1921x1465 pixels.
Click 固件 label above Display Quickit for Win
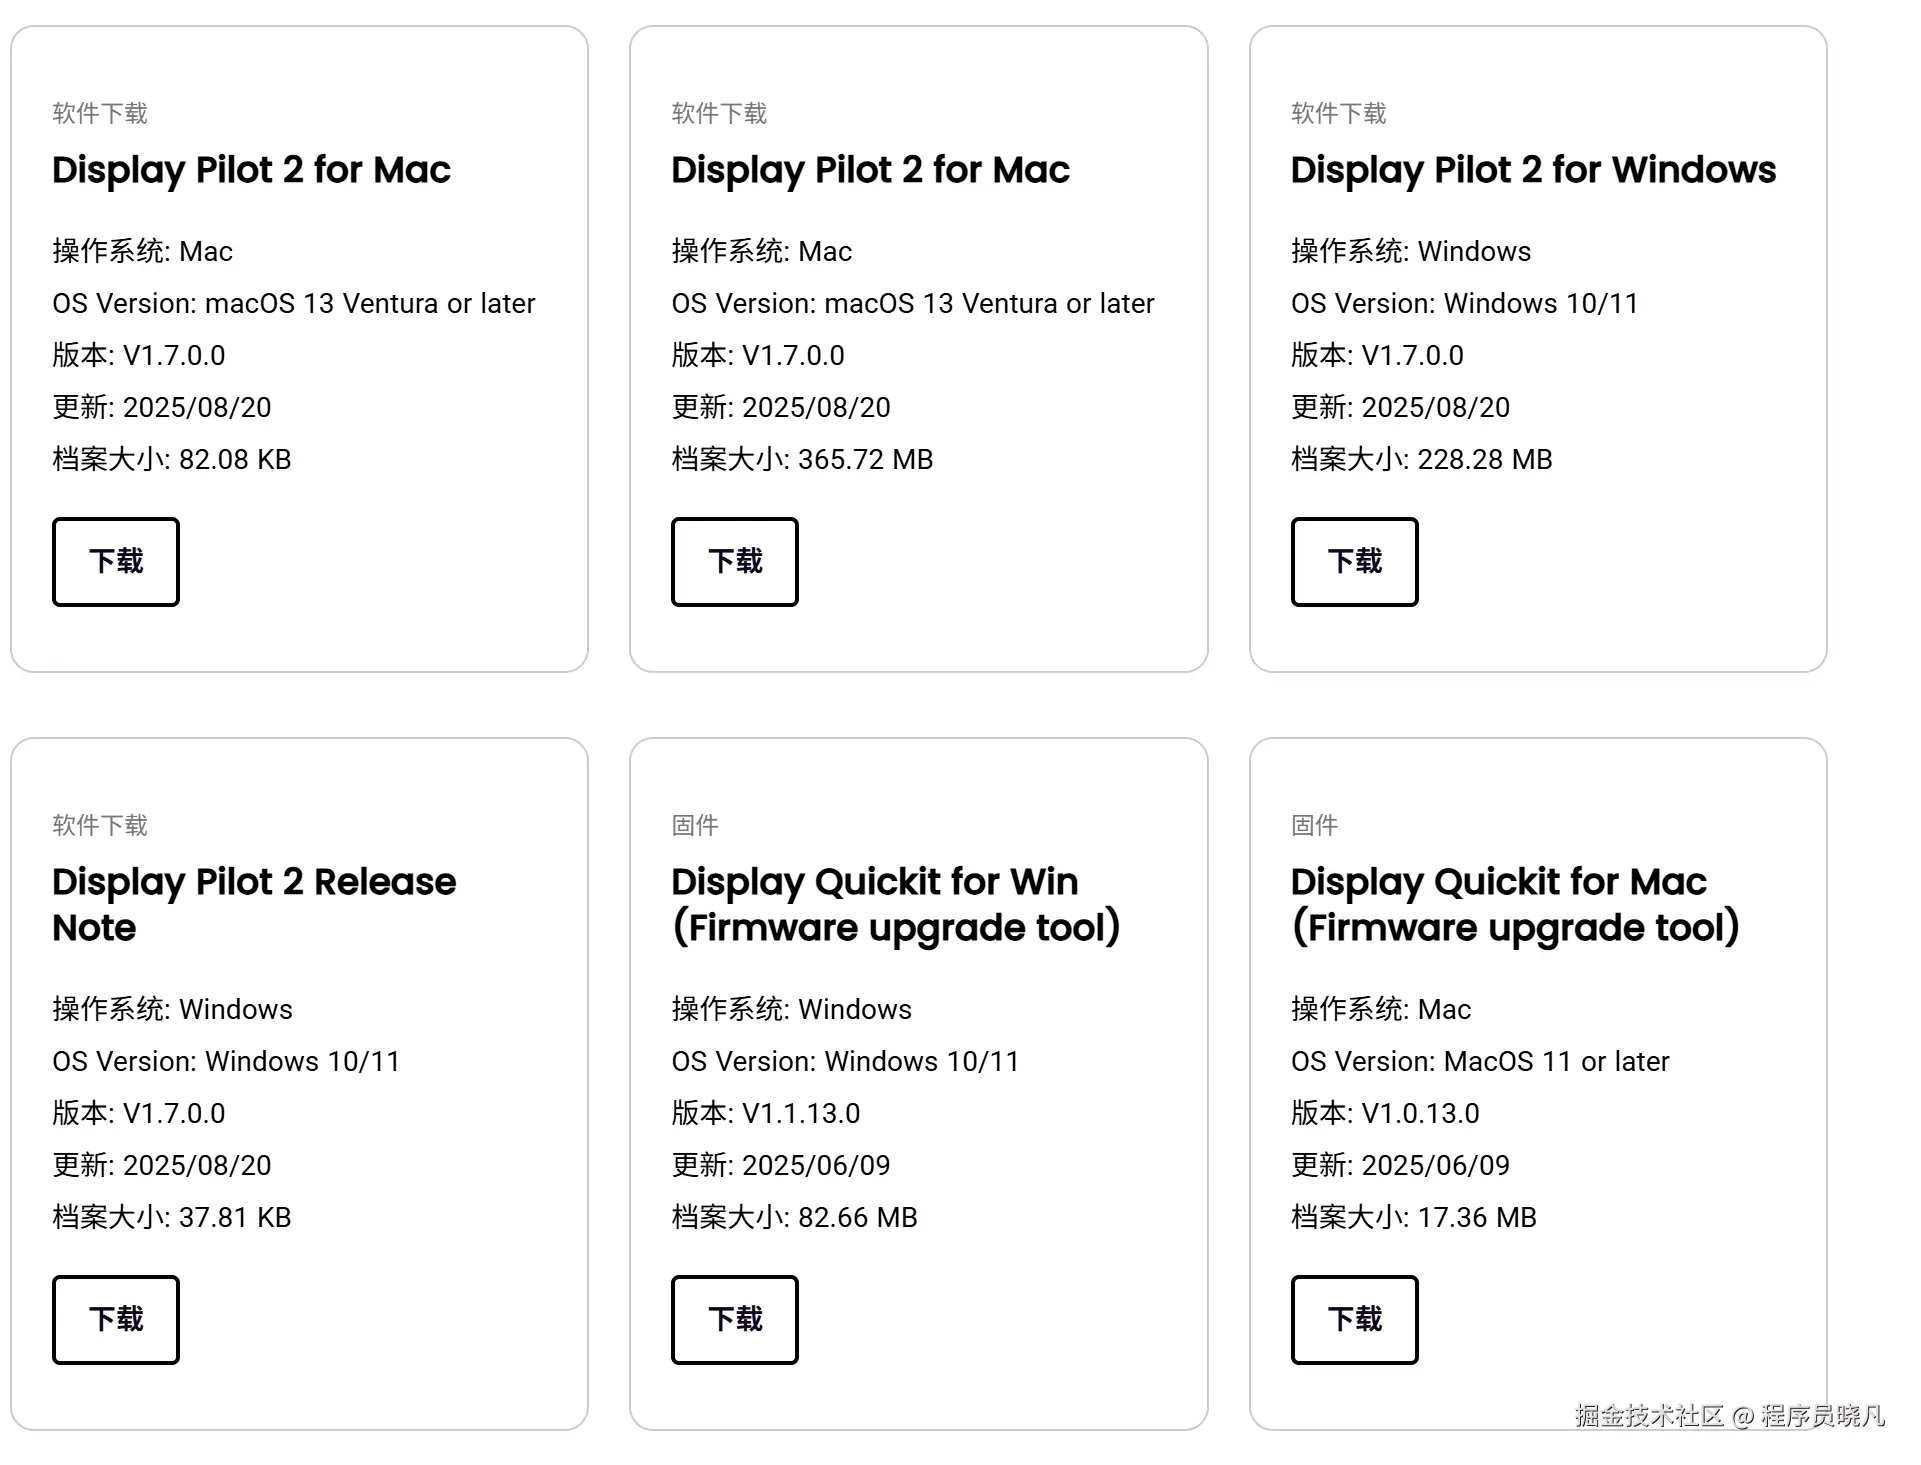pyautogui.click(x=695, y=825)
